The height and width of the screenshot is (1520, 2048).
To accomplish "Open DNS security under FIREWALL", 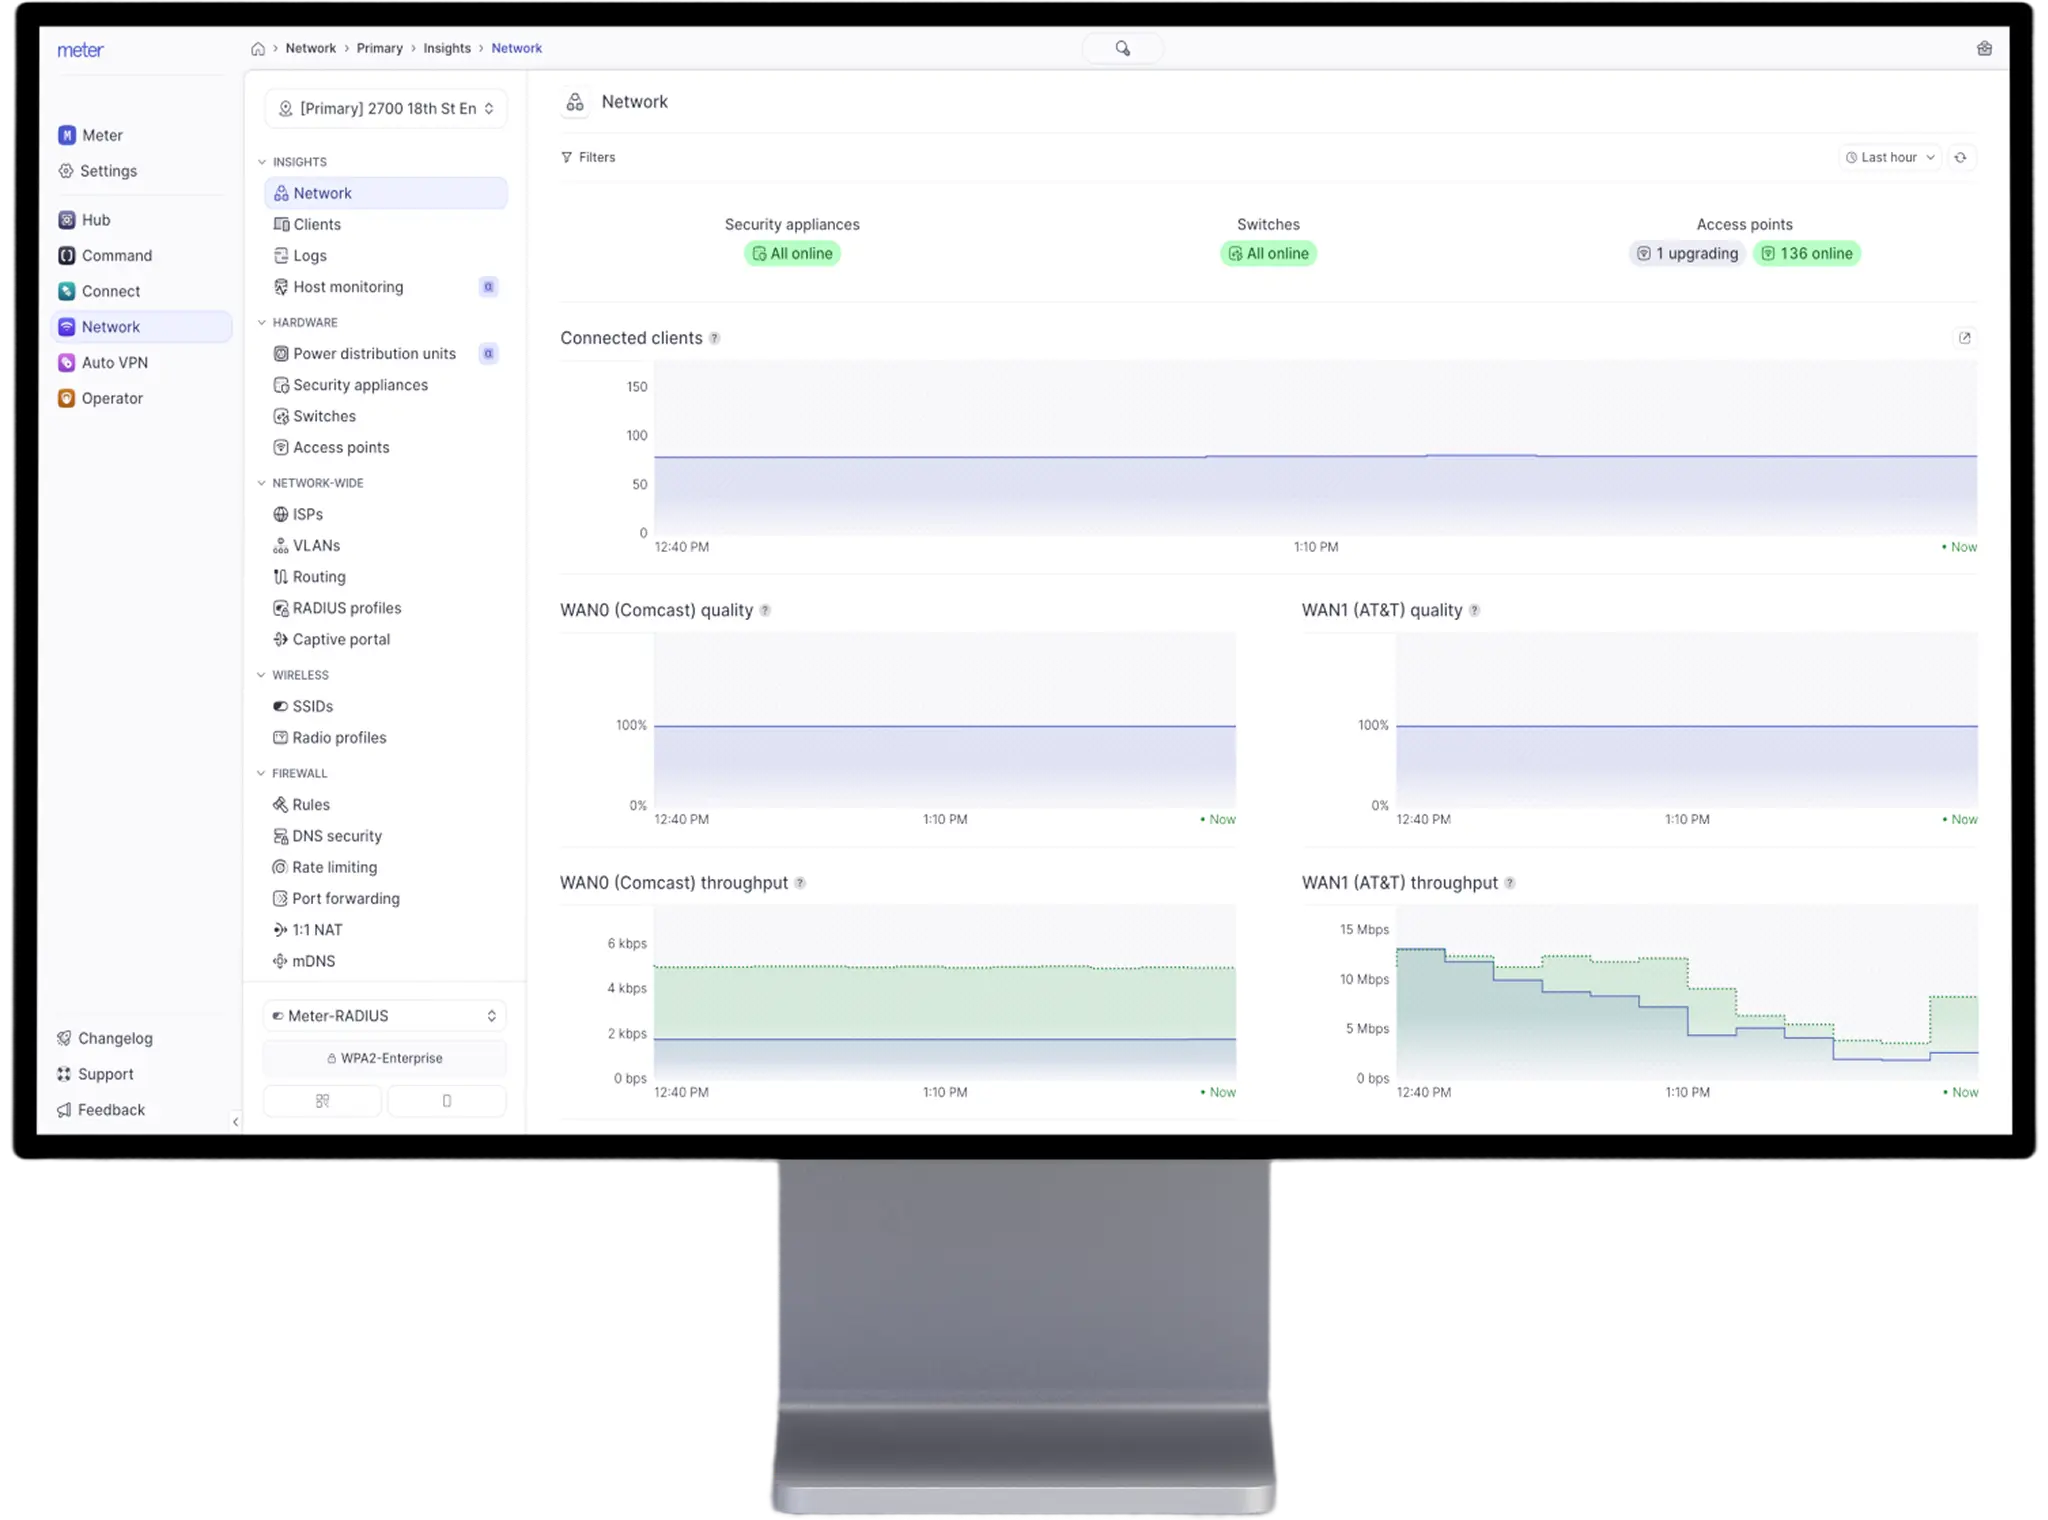I will [336, 836].
